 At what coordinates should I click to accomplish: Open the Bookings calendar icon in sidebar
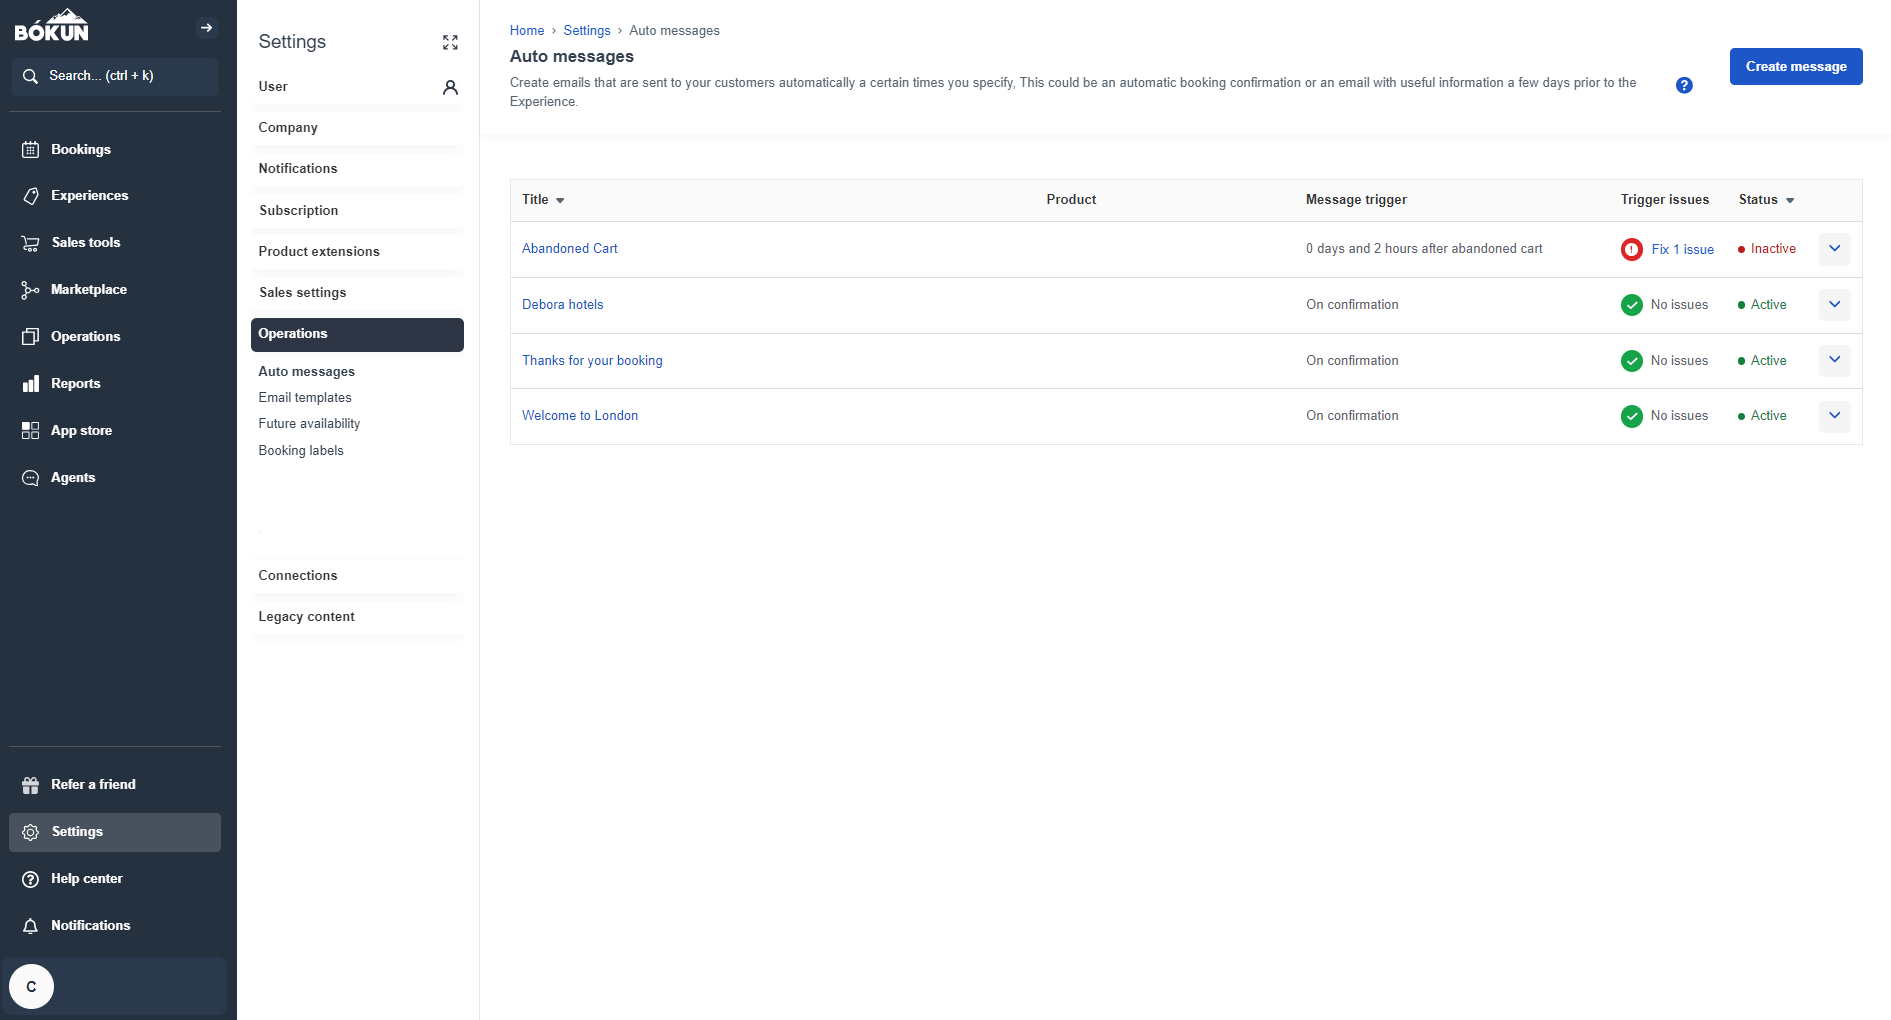[30, 149]
